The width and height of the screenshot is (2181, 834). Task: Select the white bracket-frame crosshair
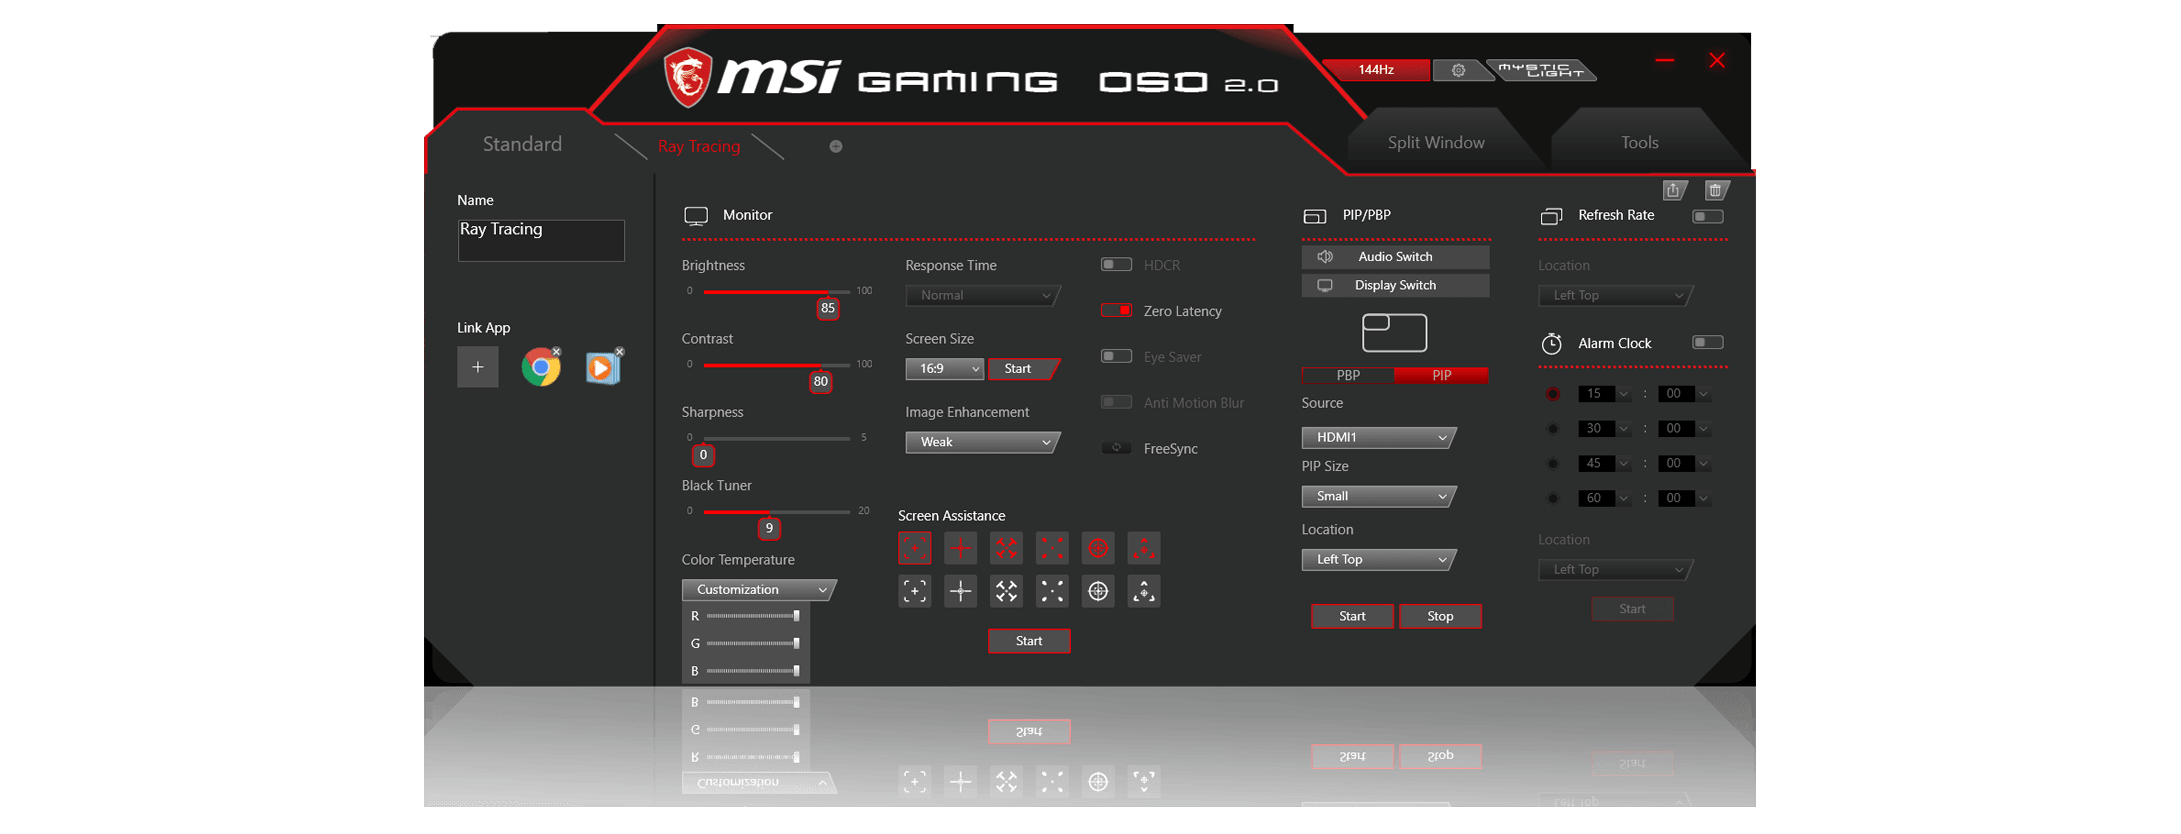[x=914, y=591]
